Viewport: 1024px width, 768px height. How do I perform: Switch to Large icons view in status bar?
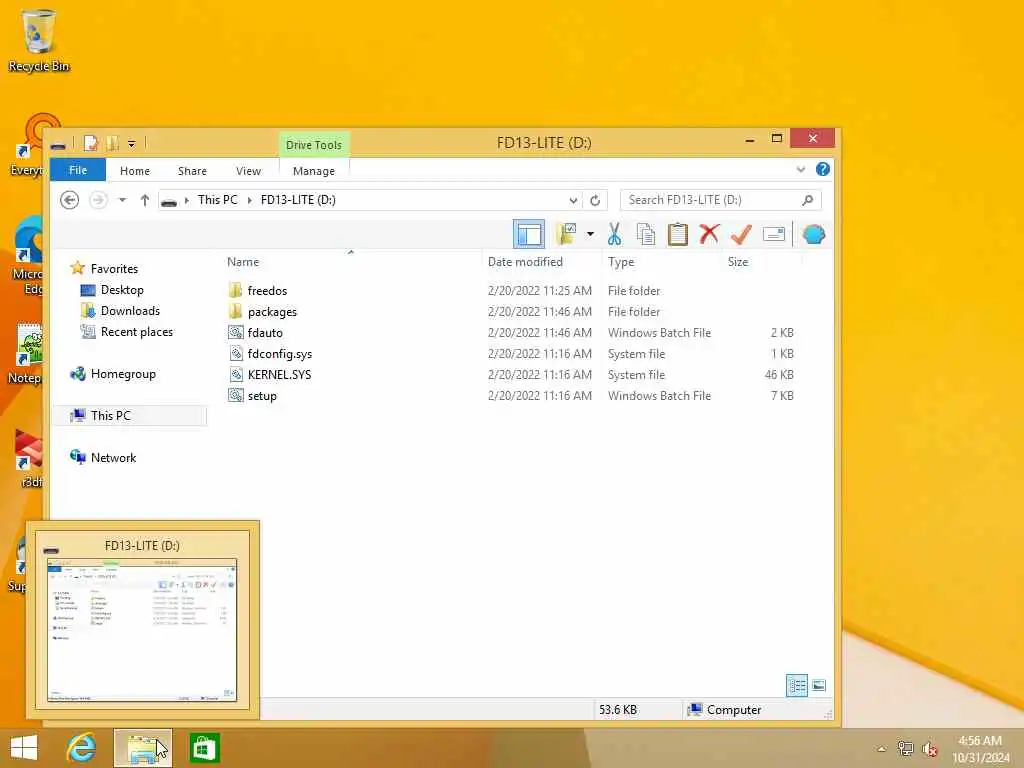(819, 685)
